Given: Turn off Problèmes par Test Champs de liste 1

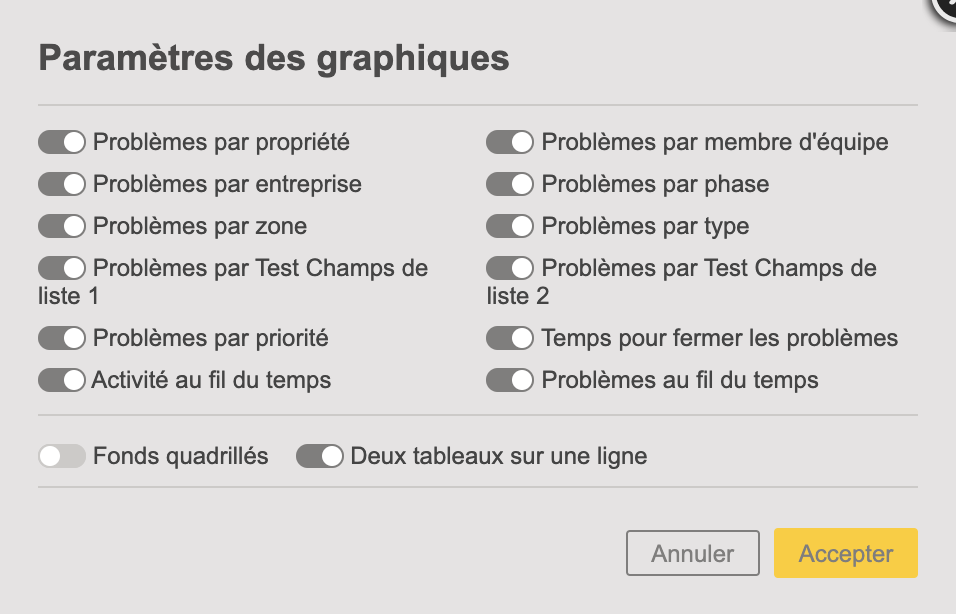Looking at the screenshot, I should pyautogui.click(x=62, y=268).
